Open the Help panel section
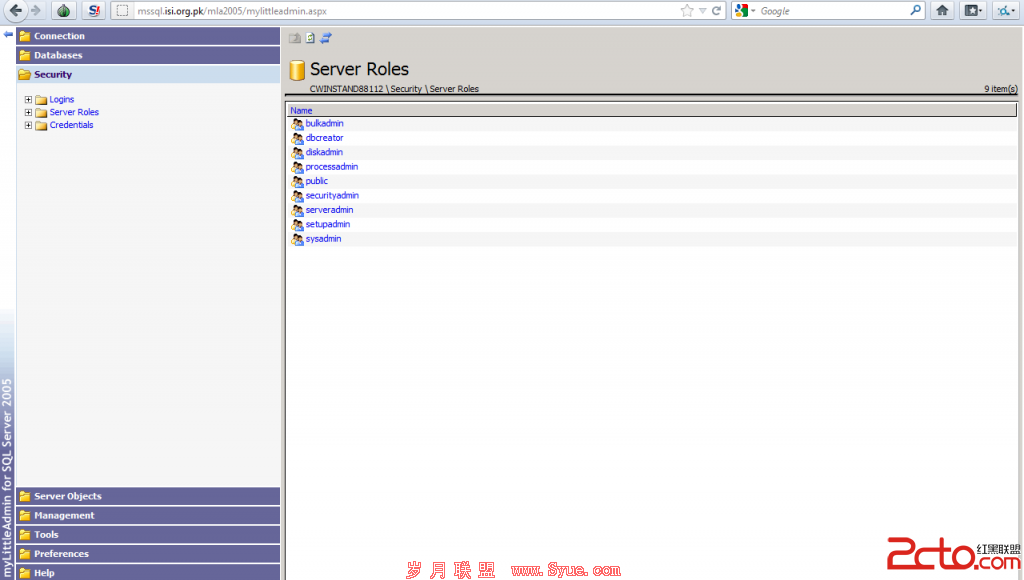Screen dimensions: 1024x580 (149, 572)
